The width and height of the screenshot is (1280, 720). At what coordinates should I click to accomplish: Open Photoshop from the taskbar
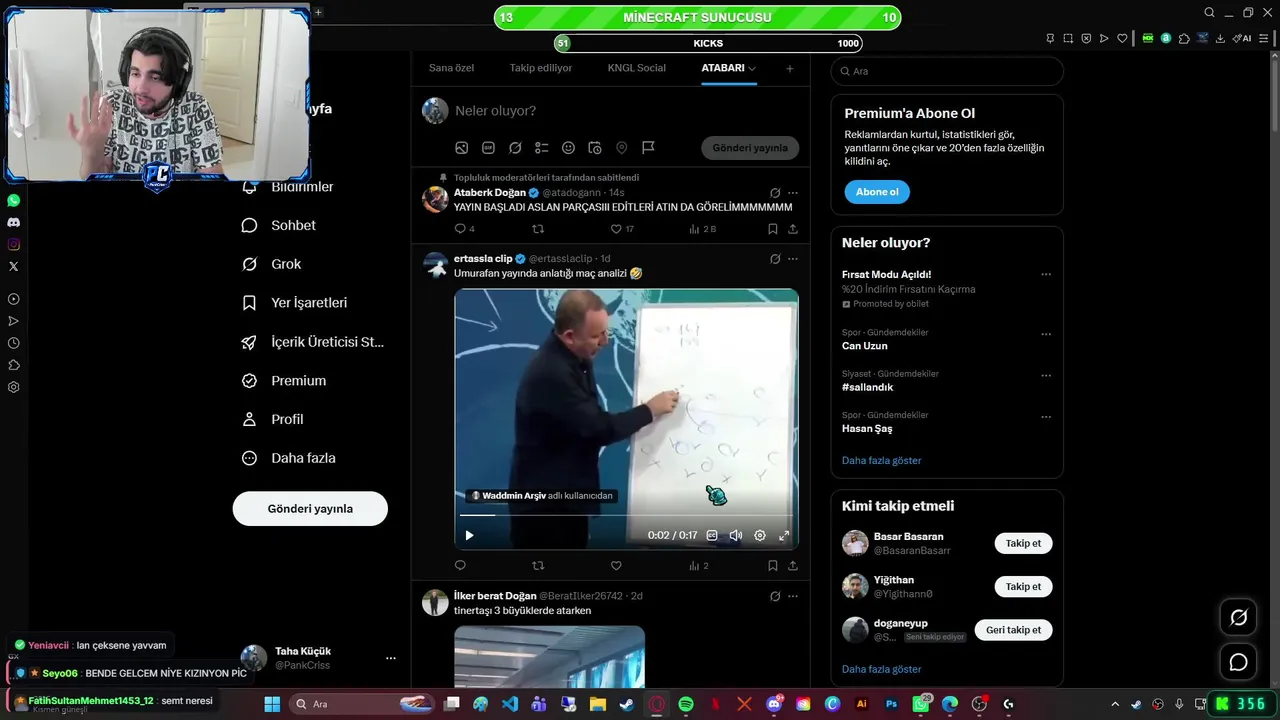click(x=891, y=704)
